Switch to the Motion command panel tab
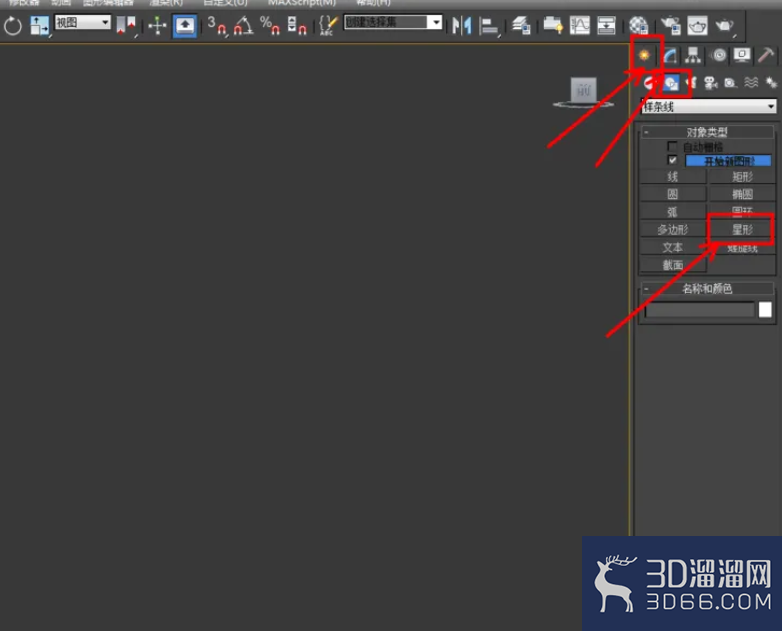Image resolution: width=782 pixels, height=631 pixels. [718, 55]
